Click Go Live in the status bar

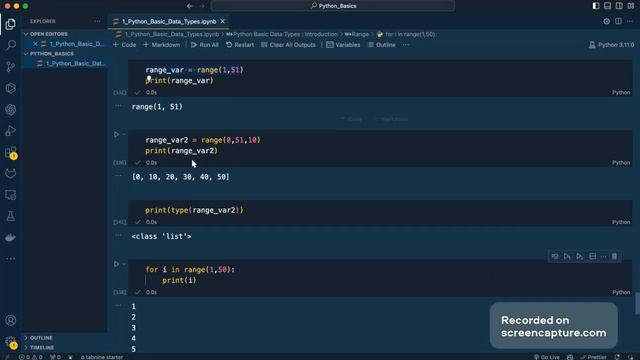click(547, 357)
